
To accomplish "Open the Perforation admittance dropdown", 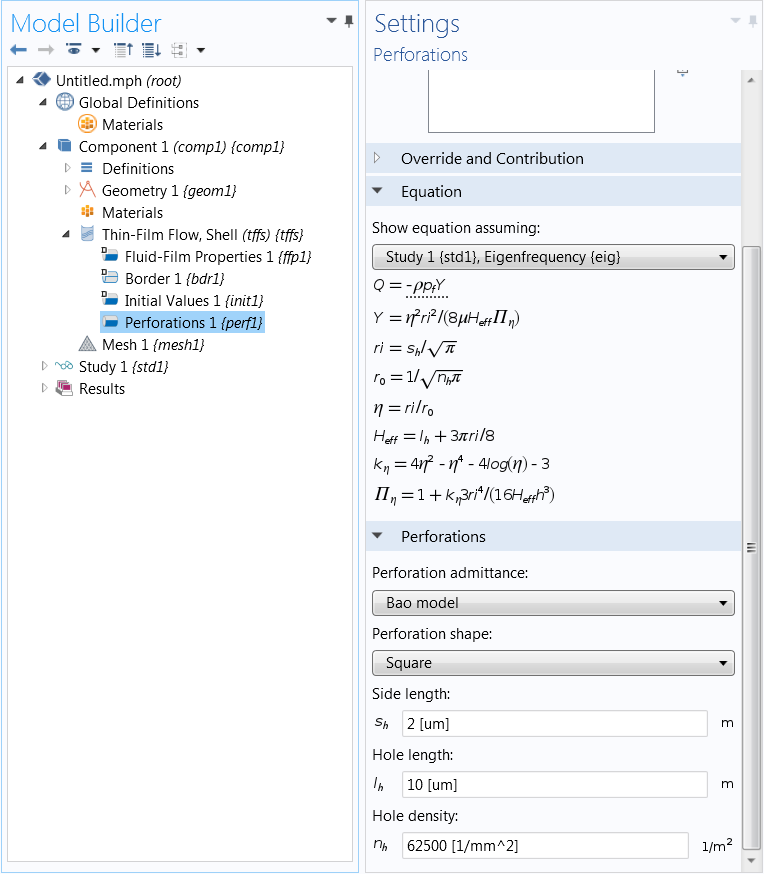I will (553, 603).
